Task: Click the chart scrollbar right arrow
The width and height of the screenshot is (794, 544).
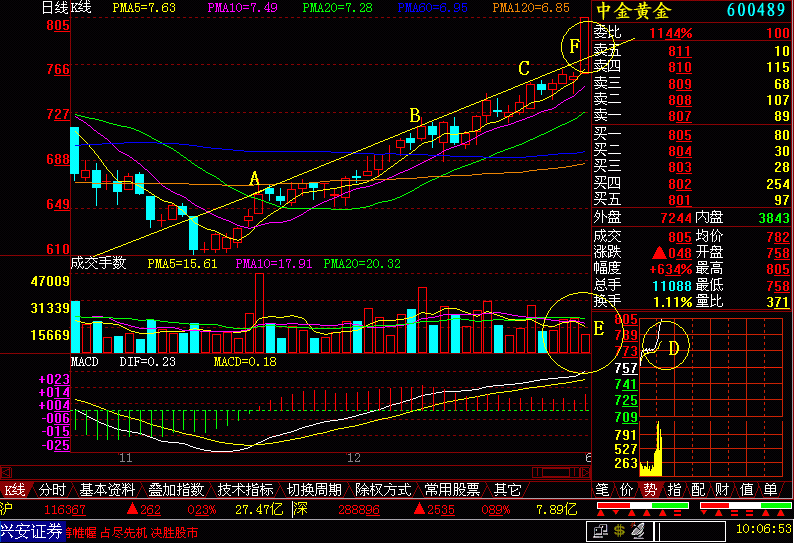Action: point(585,473)
